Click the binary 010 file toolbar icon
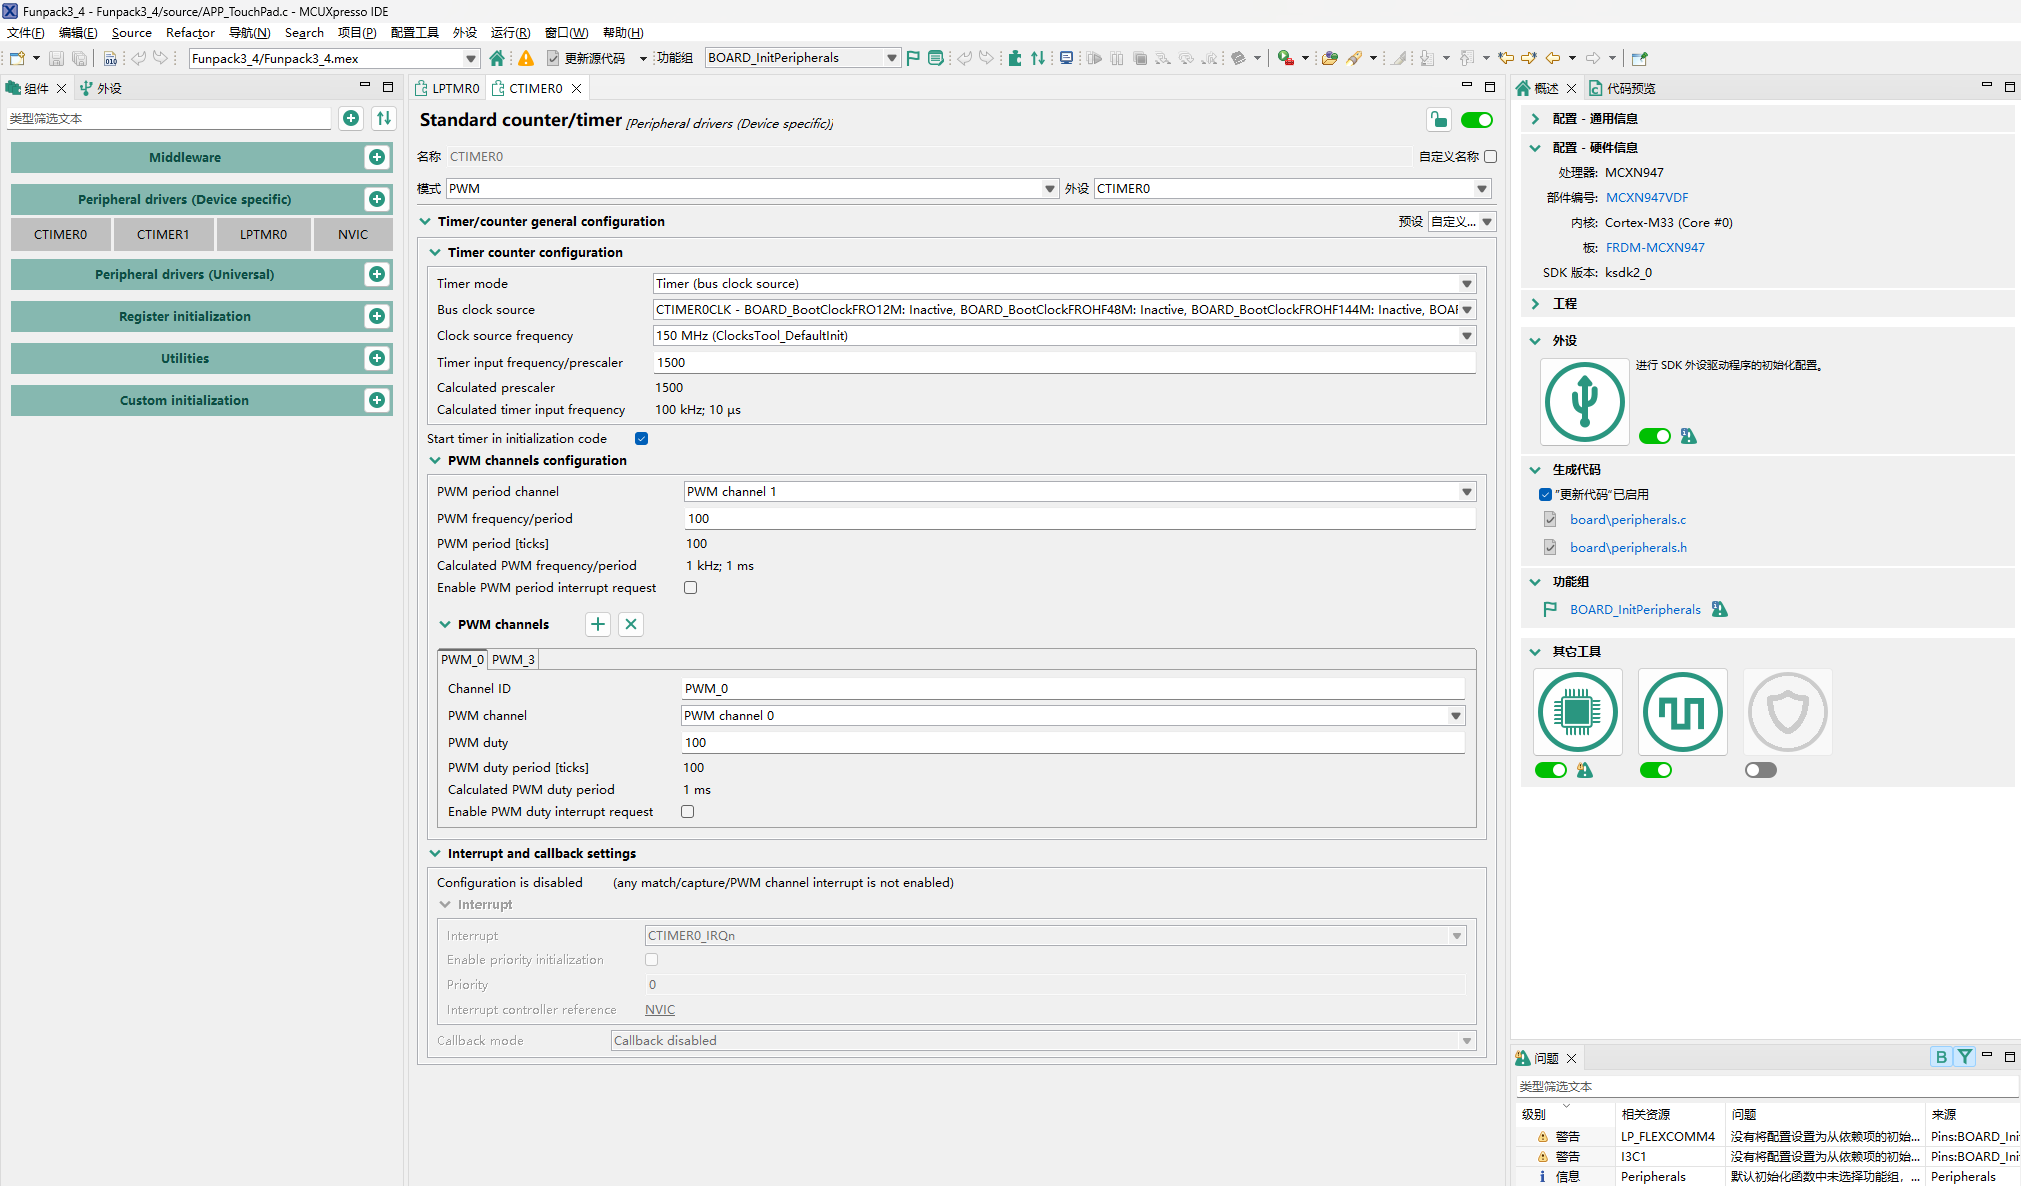The height and width of the screenshot is (1186, 2021). [110, 58]
